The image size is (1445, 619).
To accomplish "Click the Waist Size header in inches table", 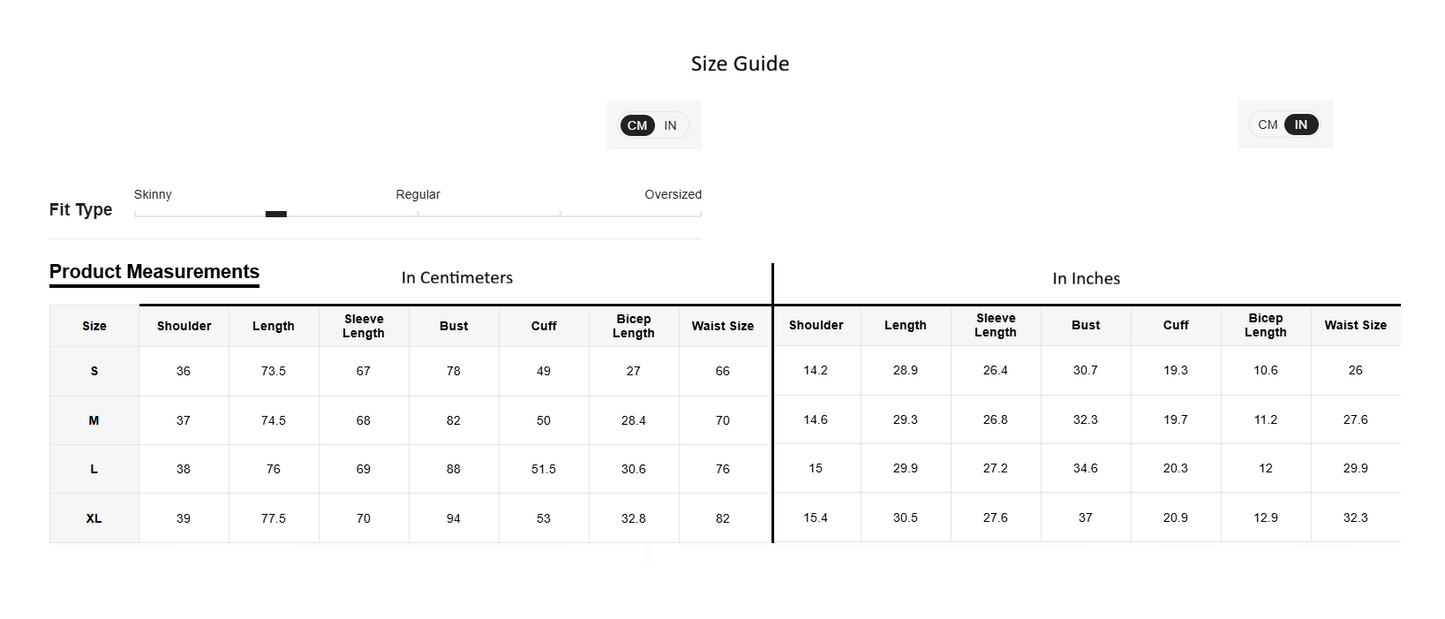I will click(1356, 325).
